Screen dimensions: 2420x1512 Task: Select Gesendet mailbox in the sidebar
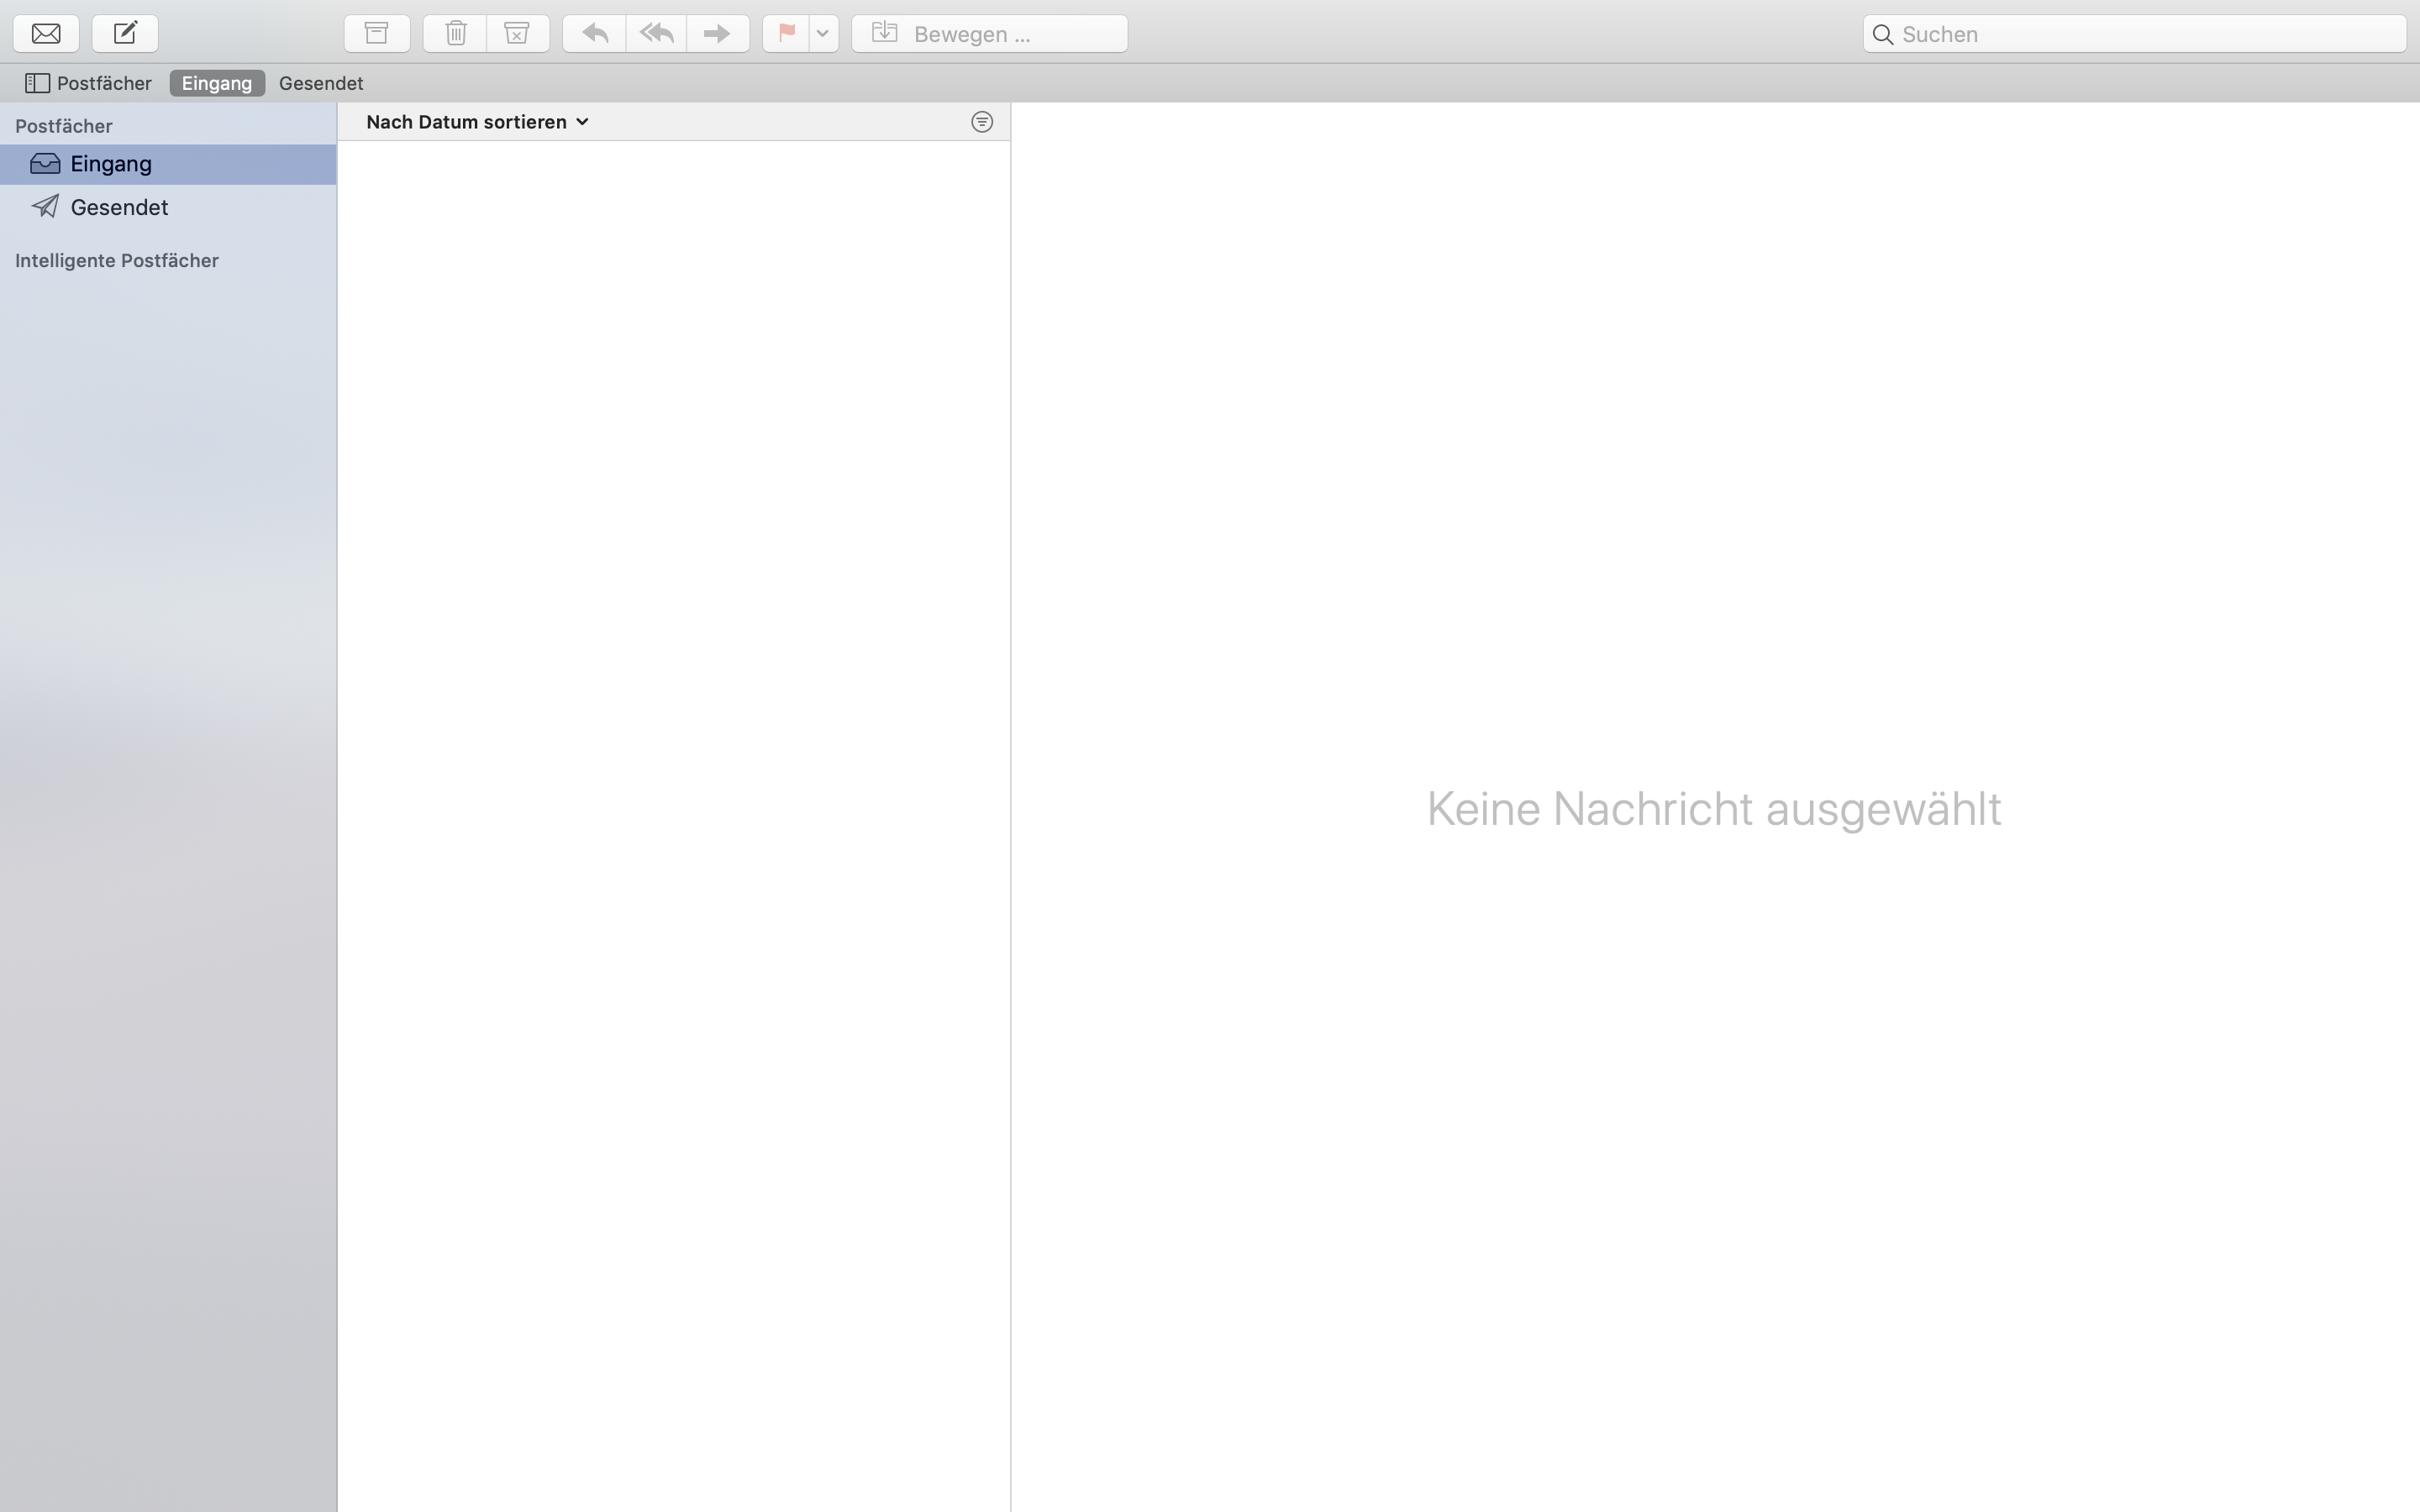pyautogui.click(x=119, y=208)
